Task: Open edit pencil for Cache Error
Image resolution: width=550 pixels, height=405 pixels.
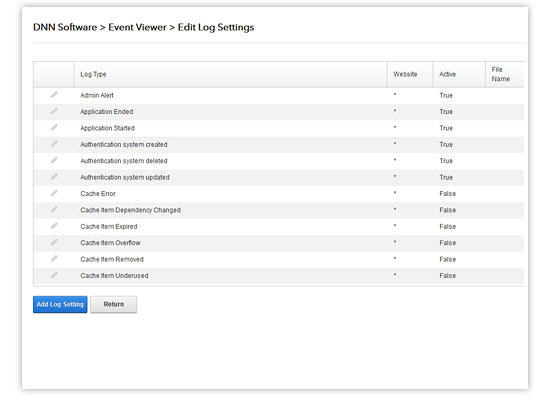Action: coord(54,193)
